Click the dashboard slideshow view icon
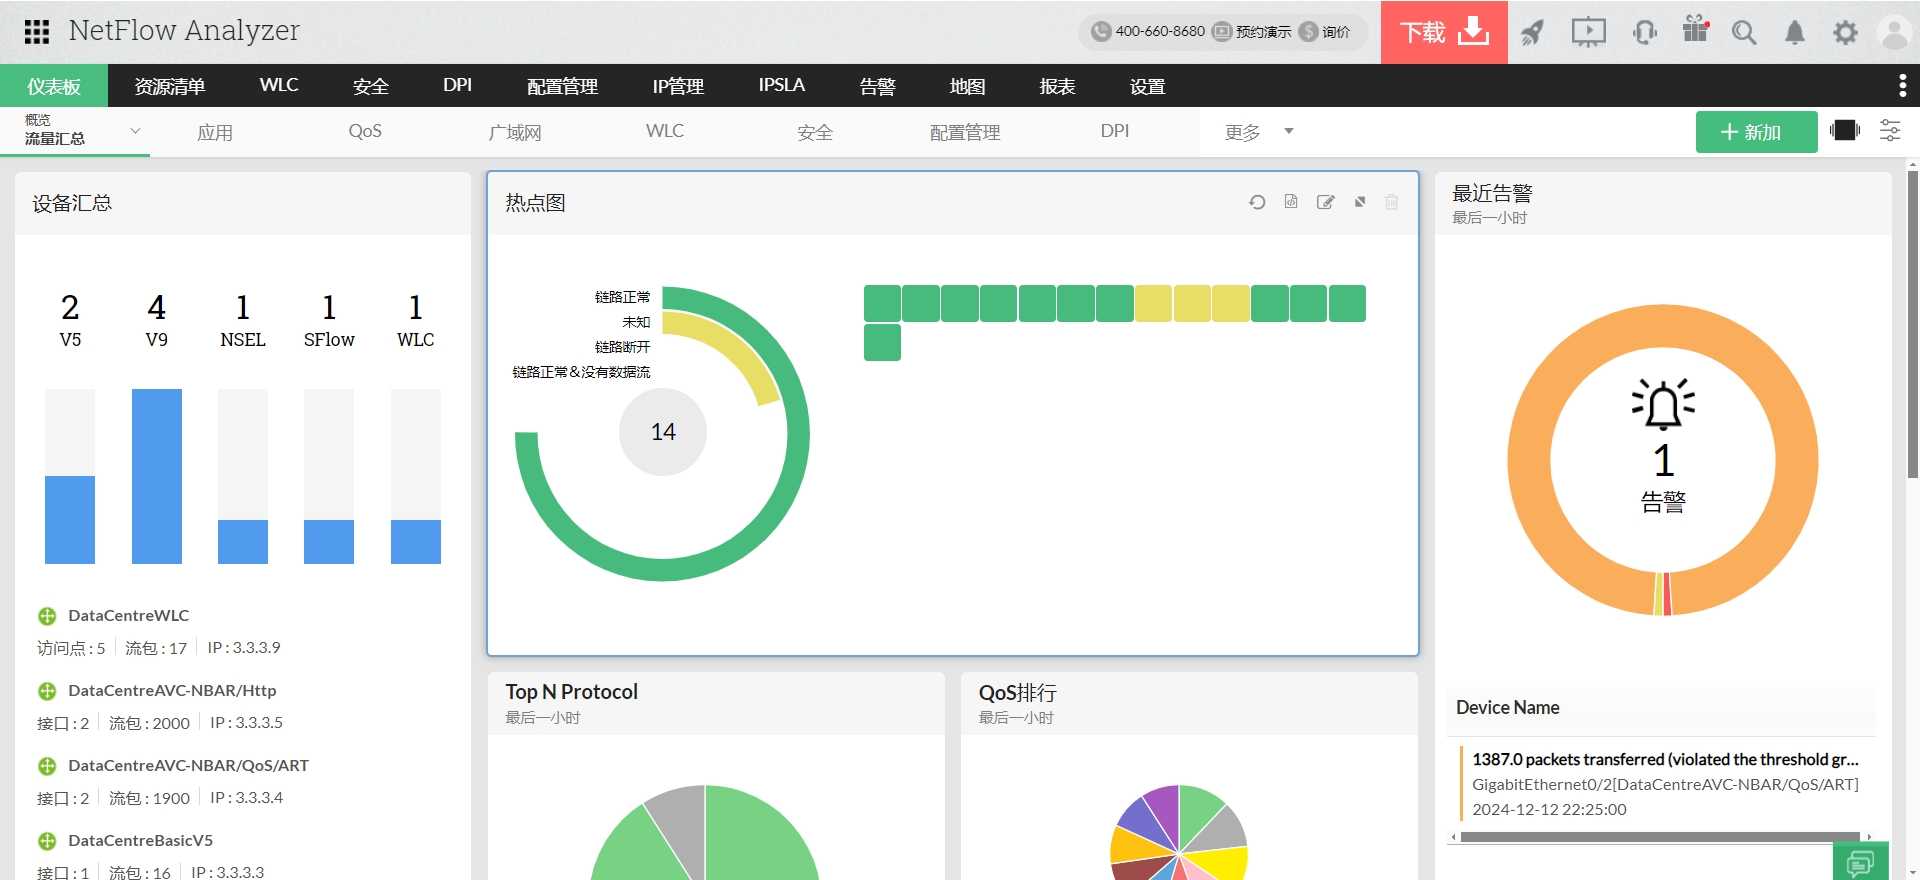1920x880 pixels. pyautogui.click(x=1844, y=130)
